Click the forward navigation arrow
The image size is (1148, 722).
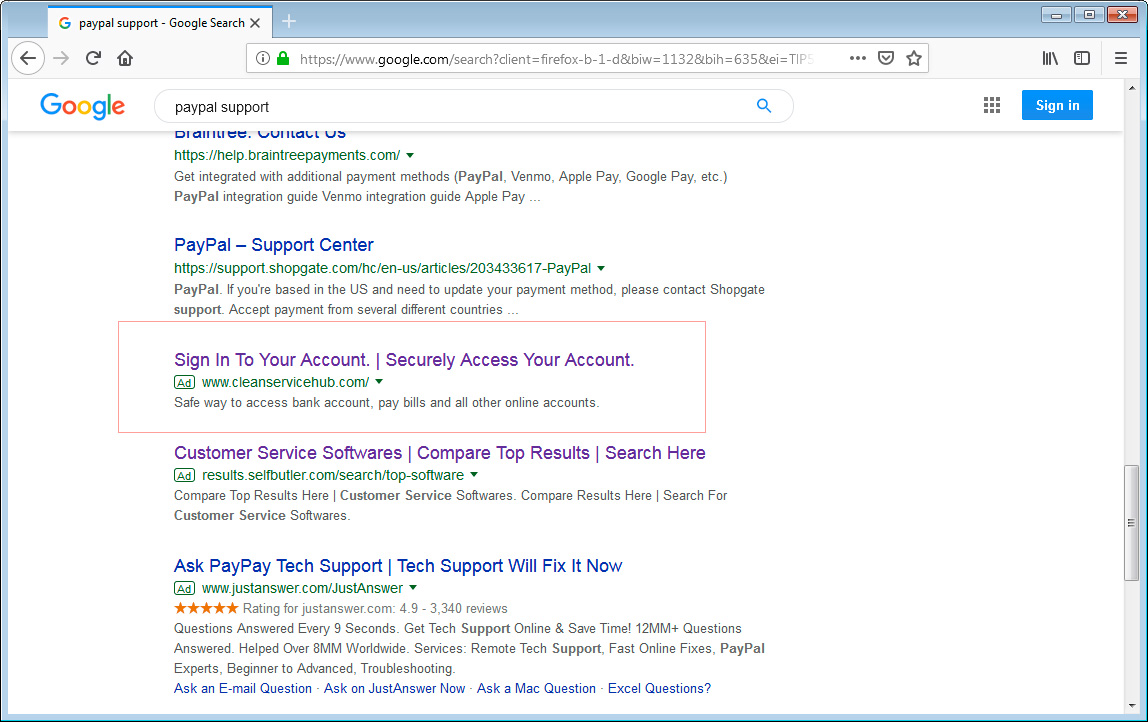[x=62, y=59]
